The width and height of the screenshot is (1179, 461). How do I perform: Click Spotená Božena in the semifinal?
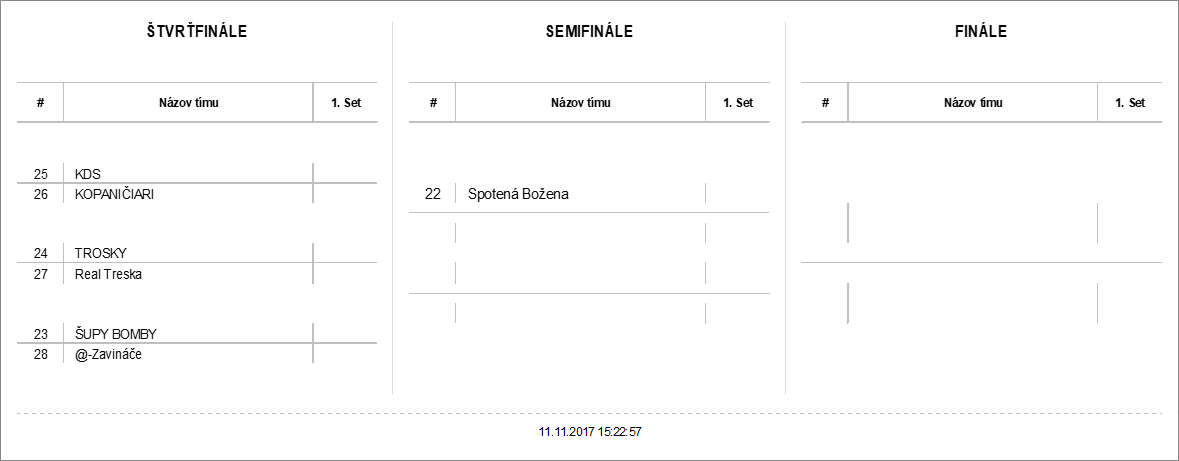(x=518, y=194)
